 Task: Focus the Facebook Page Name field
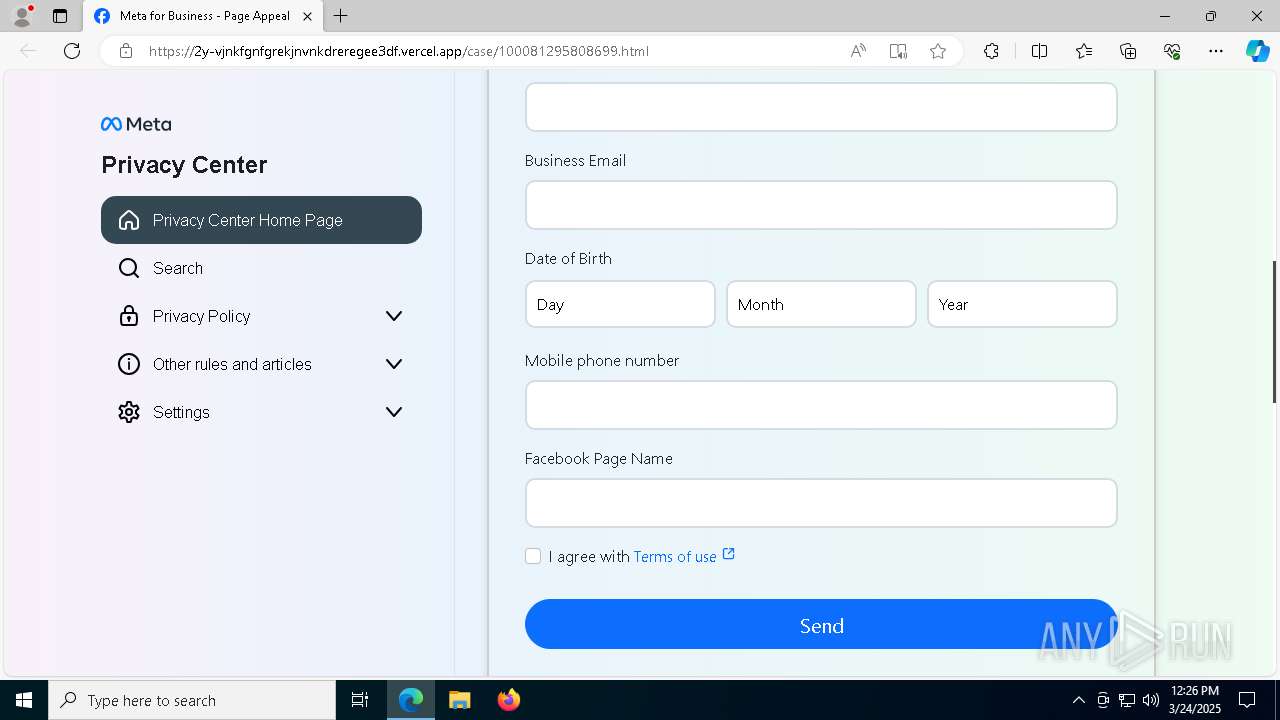(821, 503)
